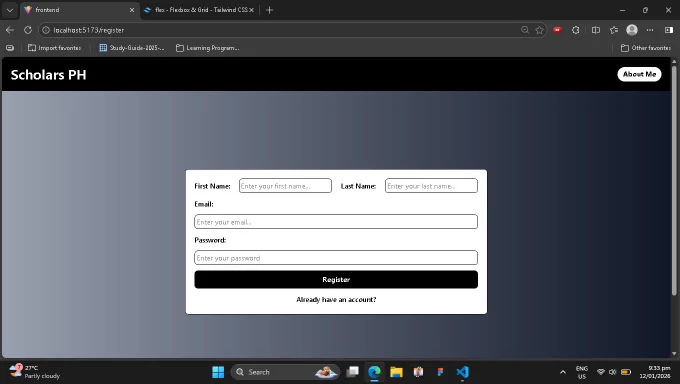
Task: Open Figma on the taskbar
Action: [x=440, y=372]
